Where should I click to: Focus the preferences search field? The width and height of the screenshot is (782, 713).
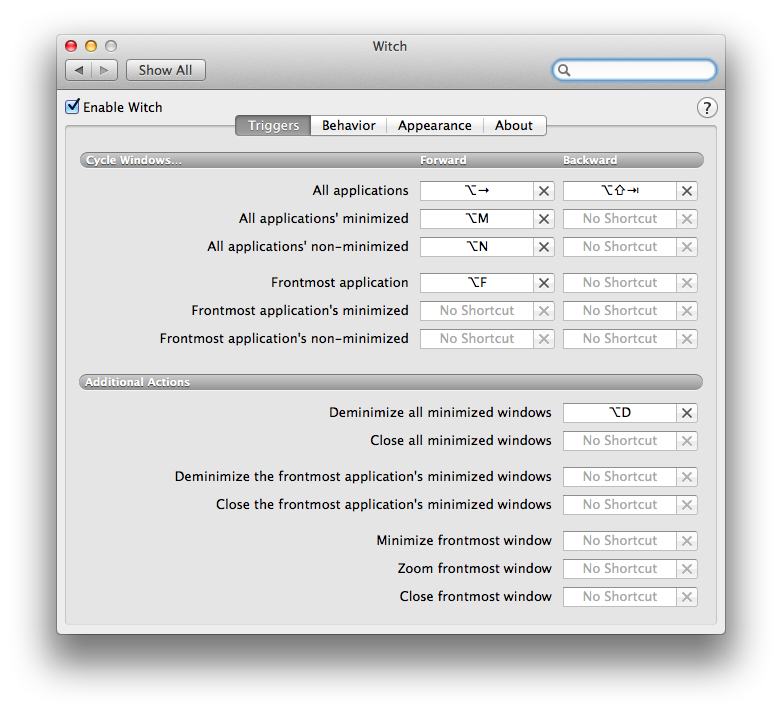[x=634, y=70]
